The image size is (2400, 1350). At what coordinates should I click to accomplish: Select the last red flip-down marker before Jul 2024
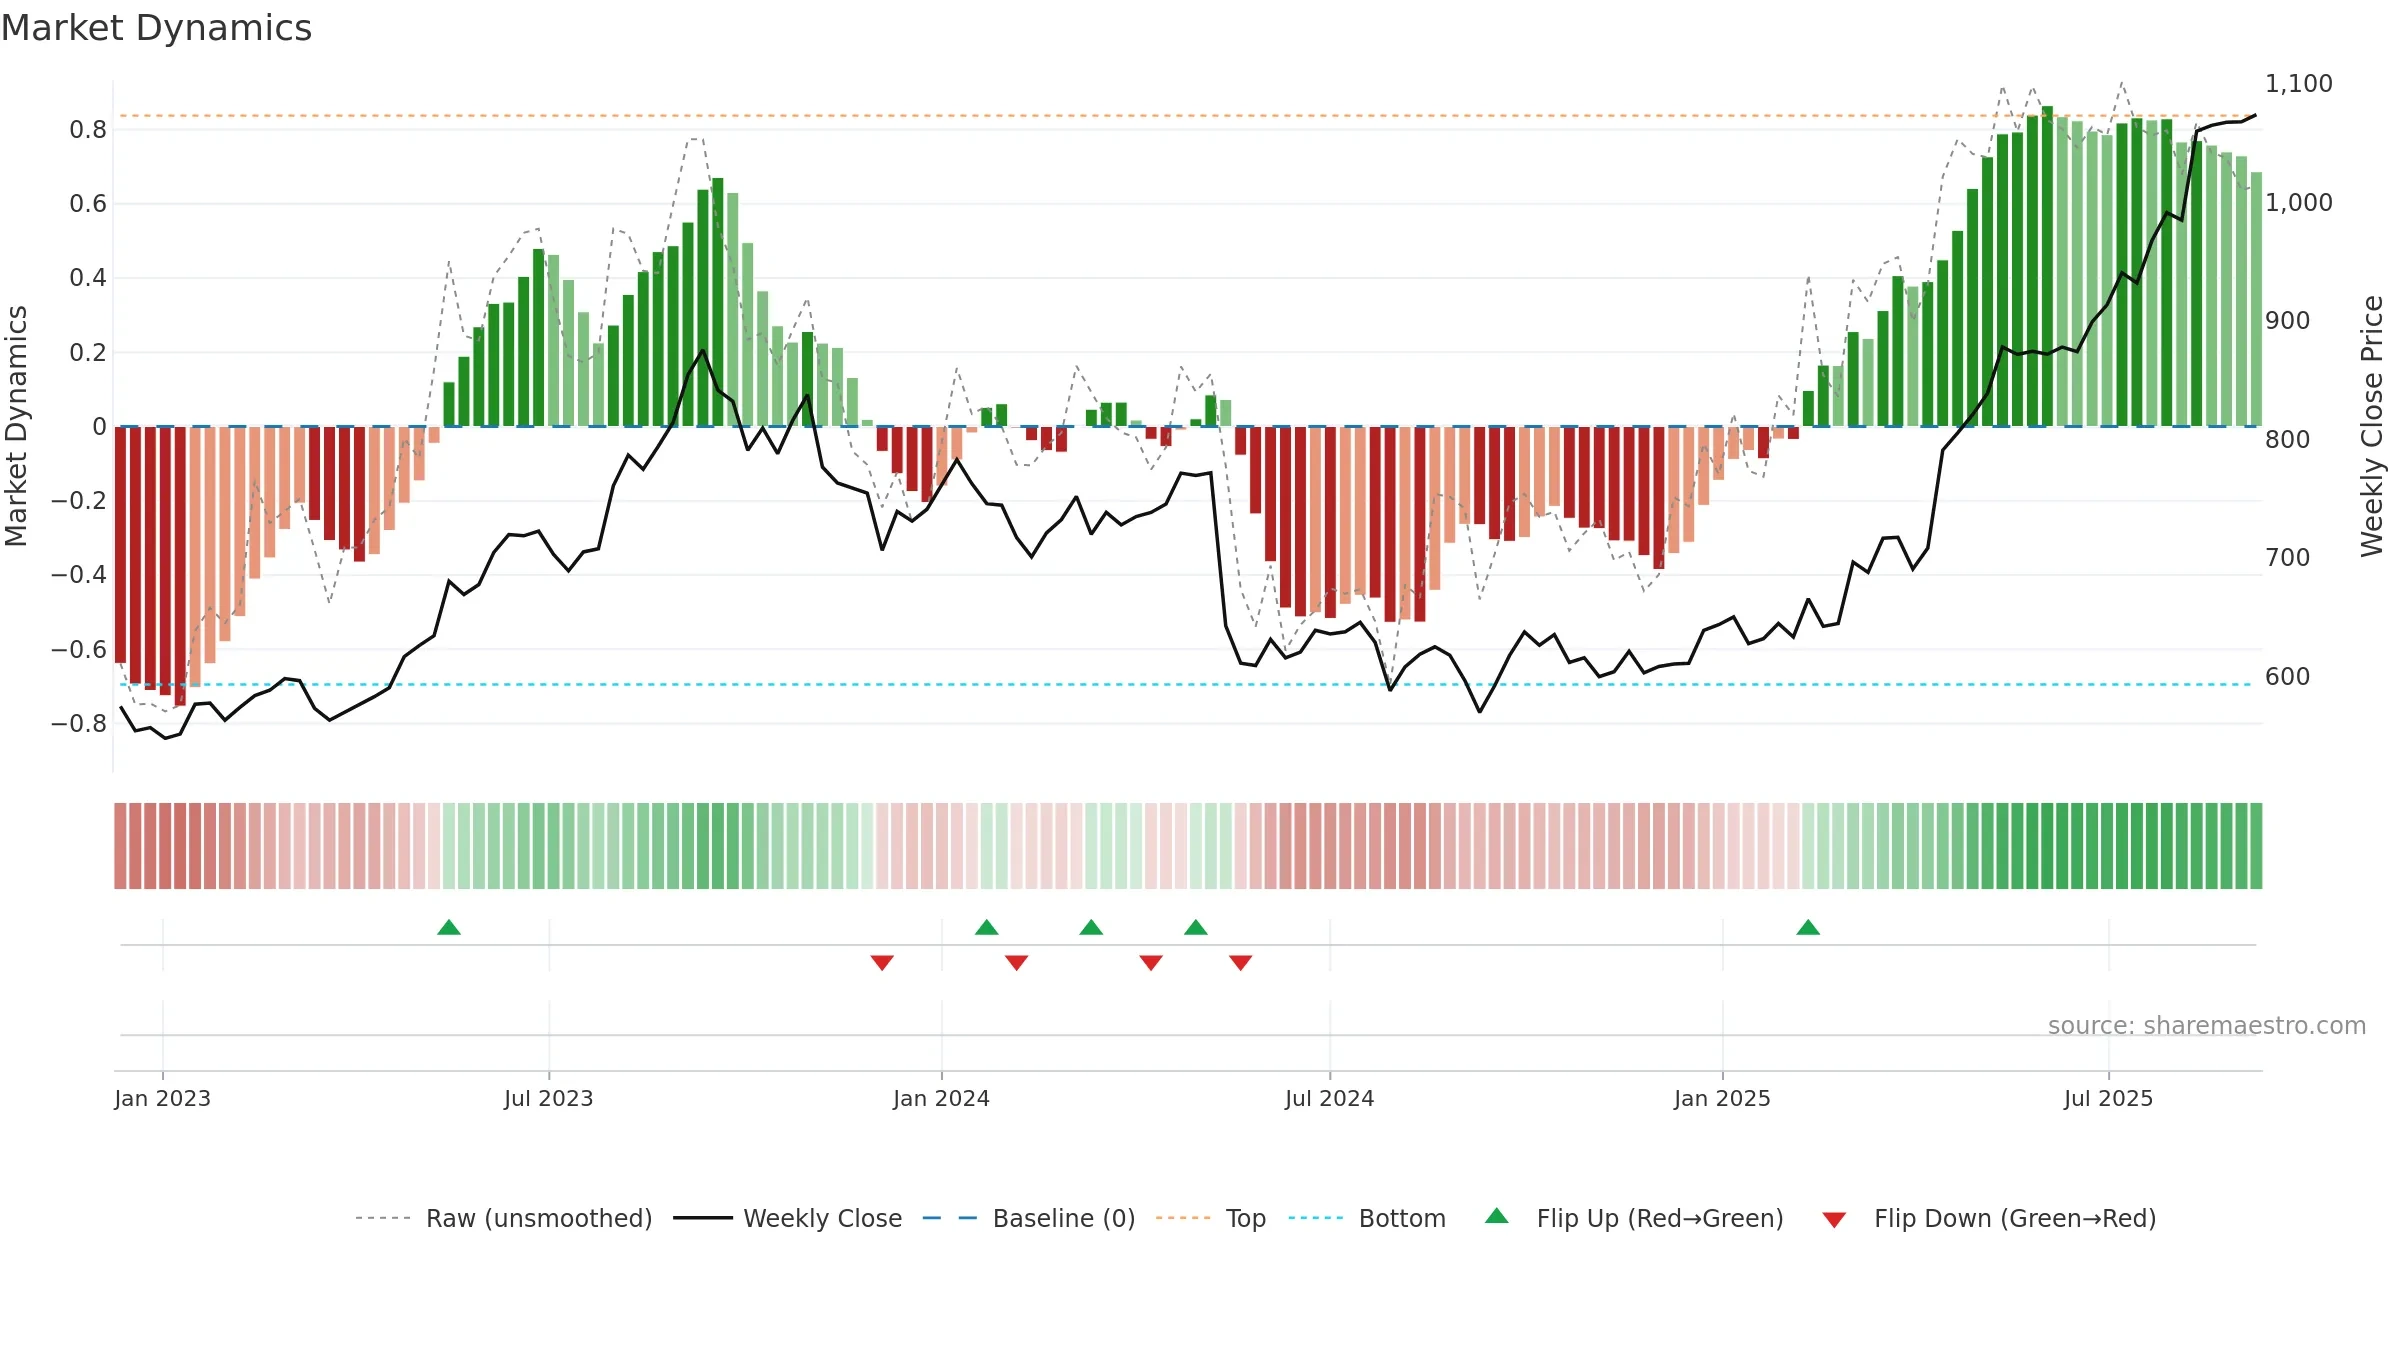(x=1241, y=962)
